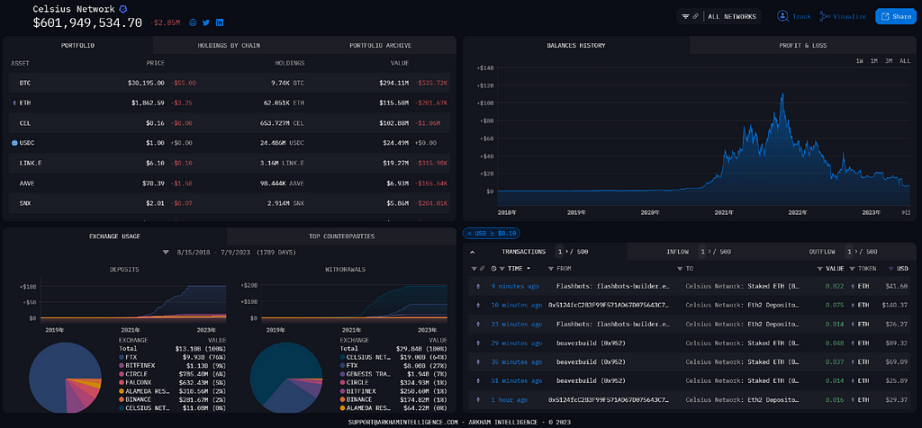
Task: Set chart range to 1M
Action: click(874, 61)
